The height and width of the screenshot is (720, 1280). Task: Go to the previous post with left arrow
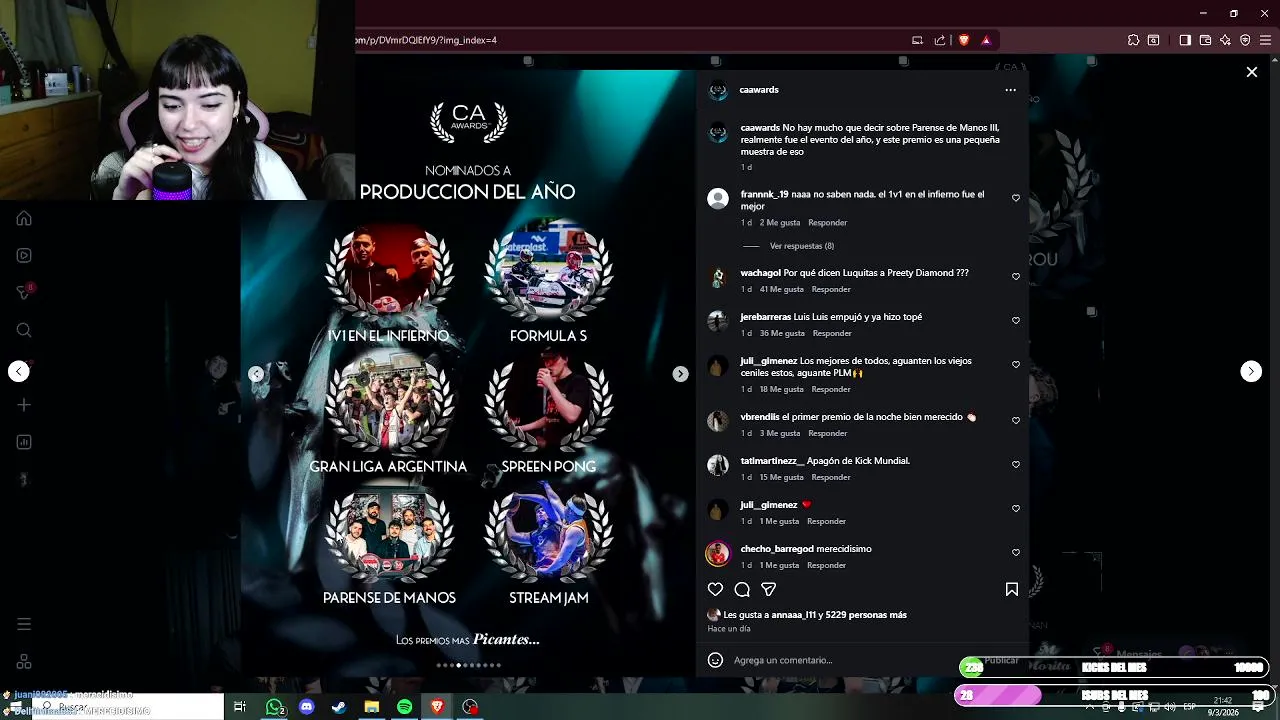pyautogui.click(x=19, y=371)
